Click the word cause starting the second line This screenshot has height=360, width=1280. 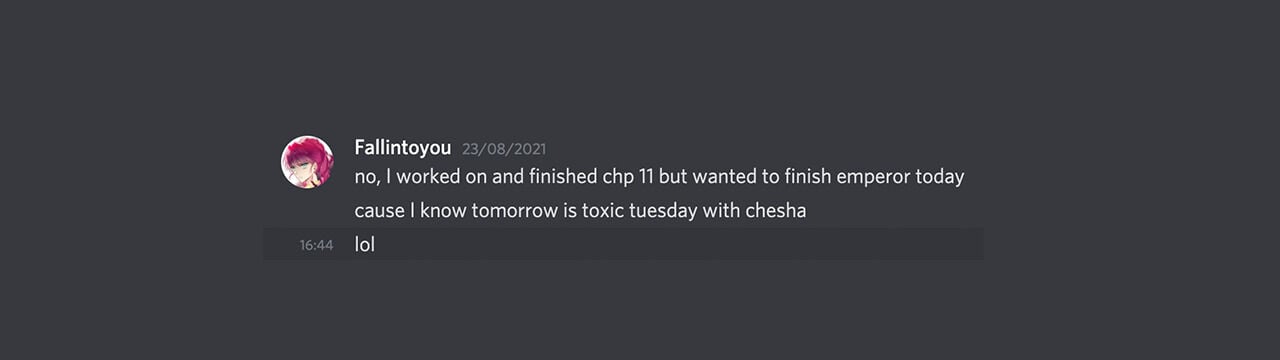coord(377,211)
